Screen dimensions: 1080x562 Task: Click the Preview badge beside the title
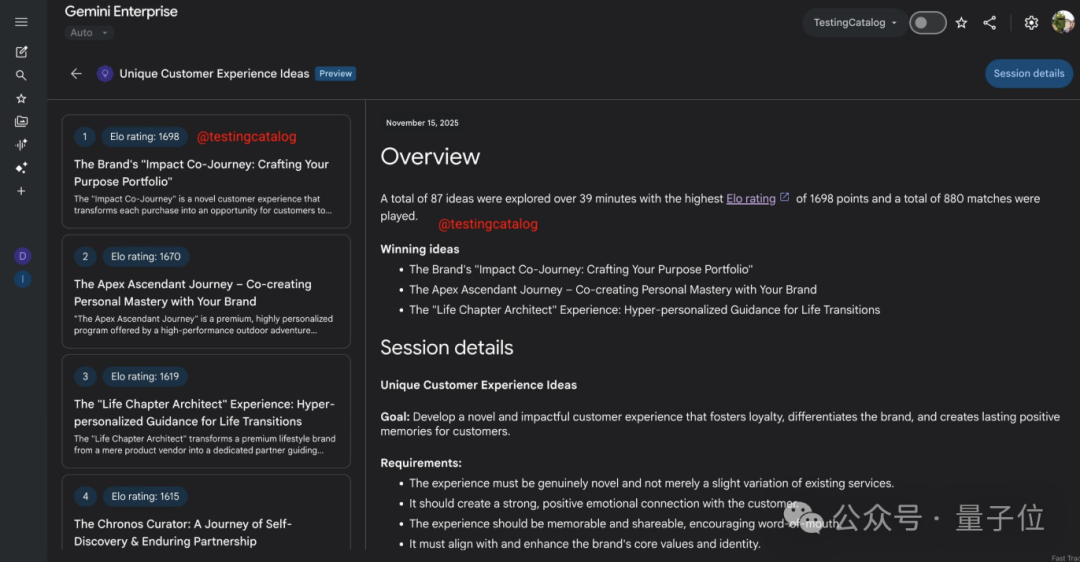click(x=335, y=73)
